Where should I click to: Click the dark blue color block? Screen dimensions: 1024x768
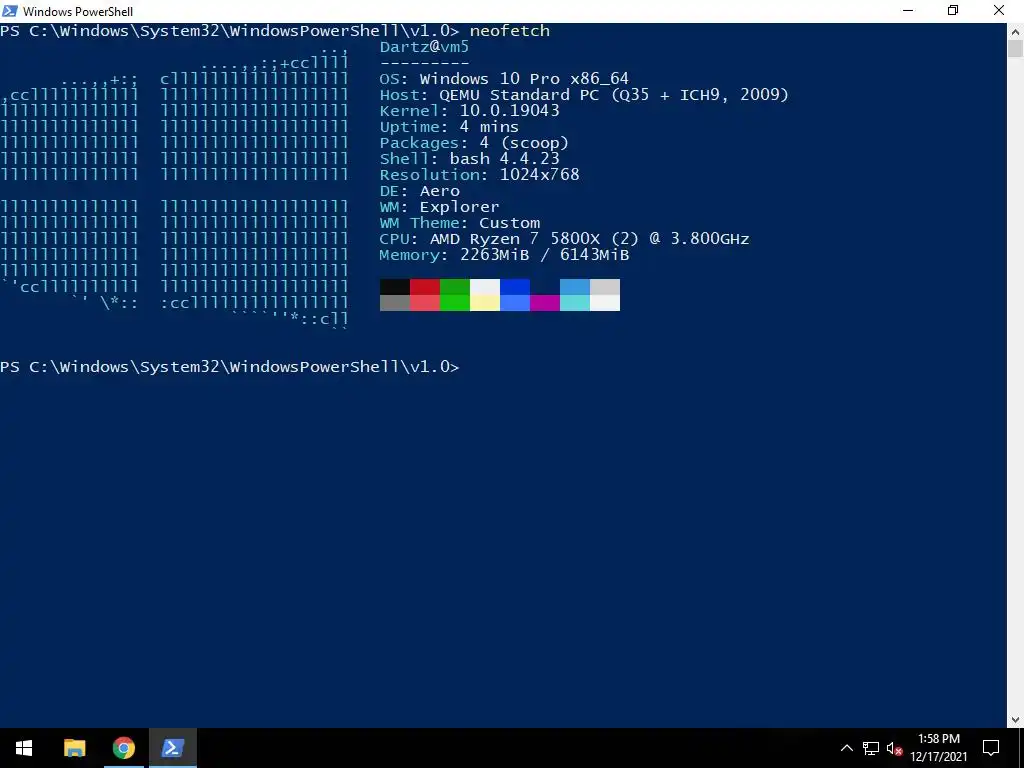pos(515,287)
